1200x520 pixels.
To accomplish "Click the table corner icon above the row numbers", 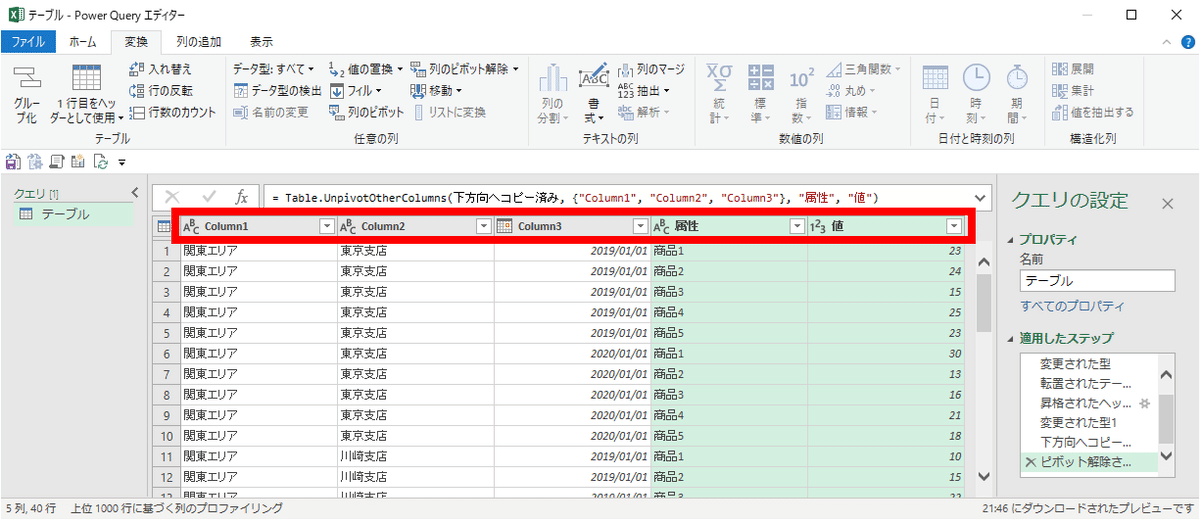I will coord(164,227).
